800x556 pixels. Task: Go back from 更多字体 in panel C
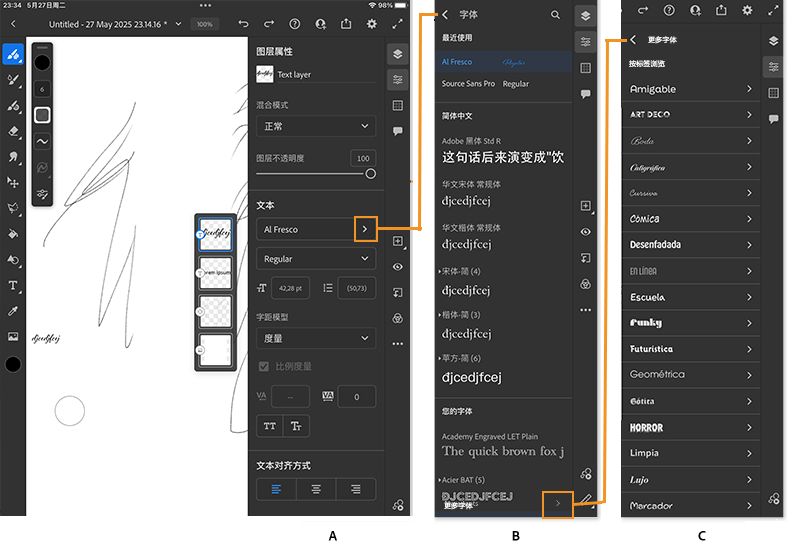(633, 39)
